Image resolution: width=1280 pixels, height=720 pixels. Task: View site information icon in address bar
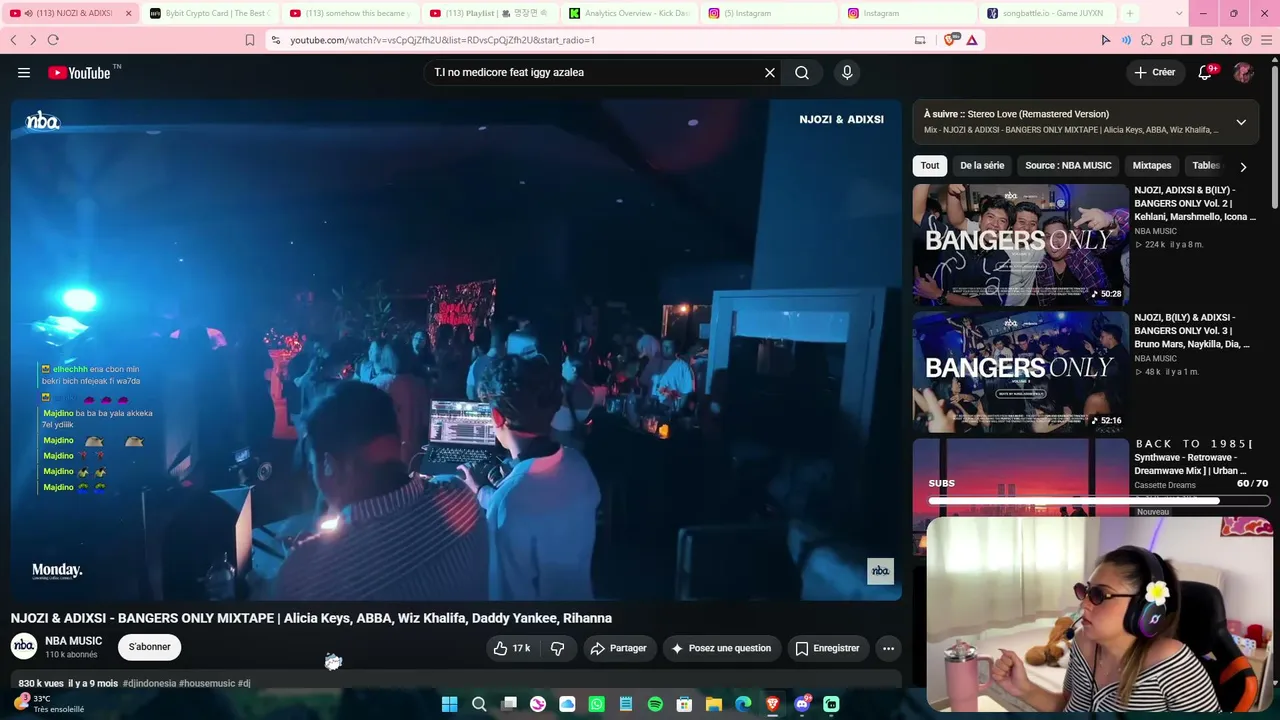(275, 40)
